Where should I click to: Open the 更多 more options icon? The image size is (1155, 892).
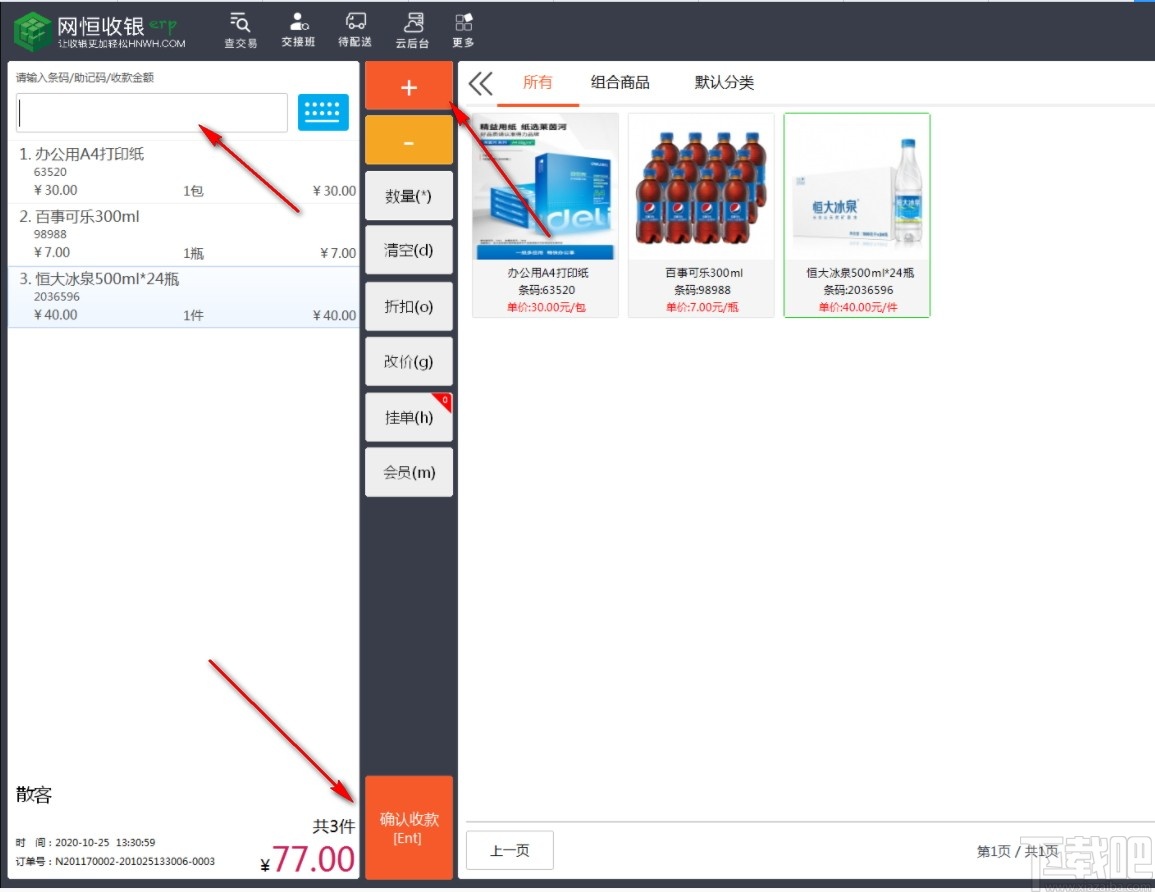tap(463, 30)
